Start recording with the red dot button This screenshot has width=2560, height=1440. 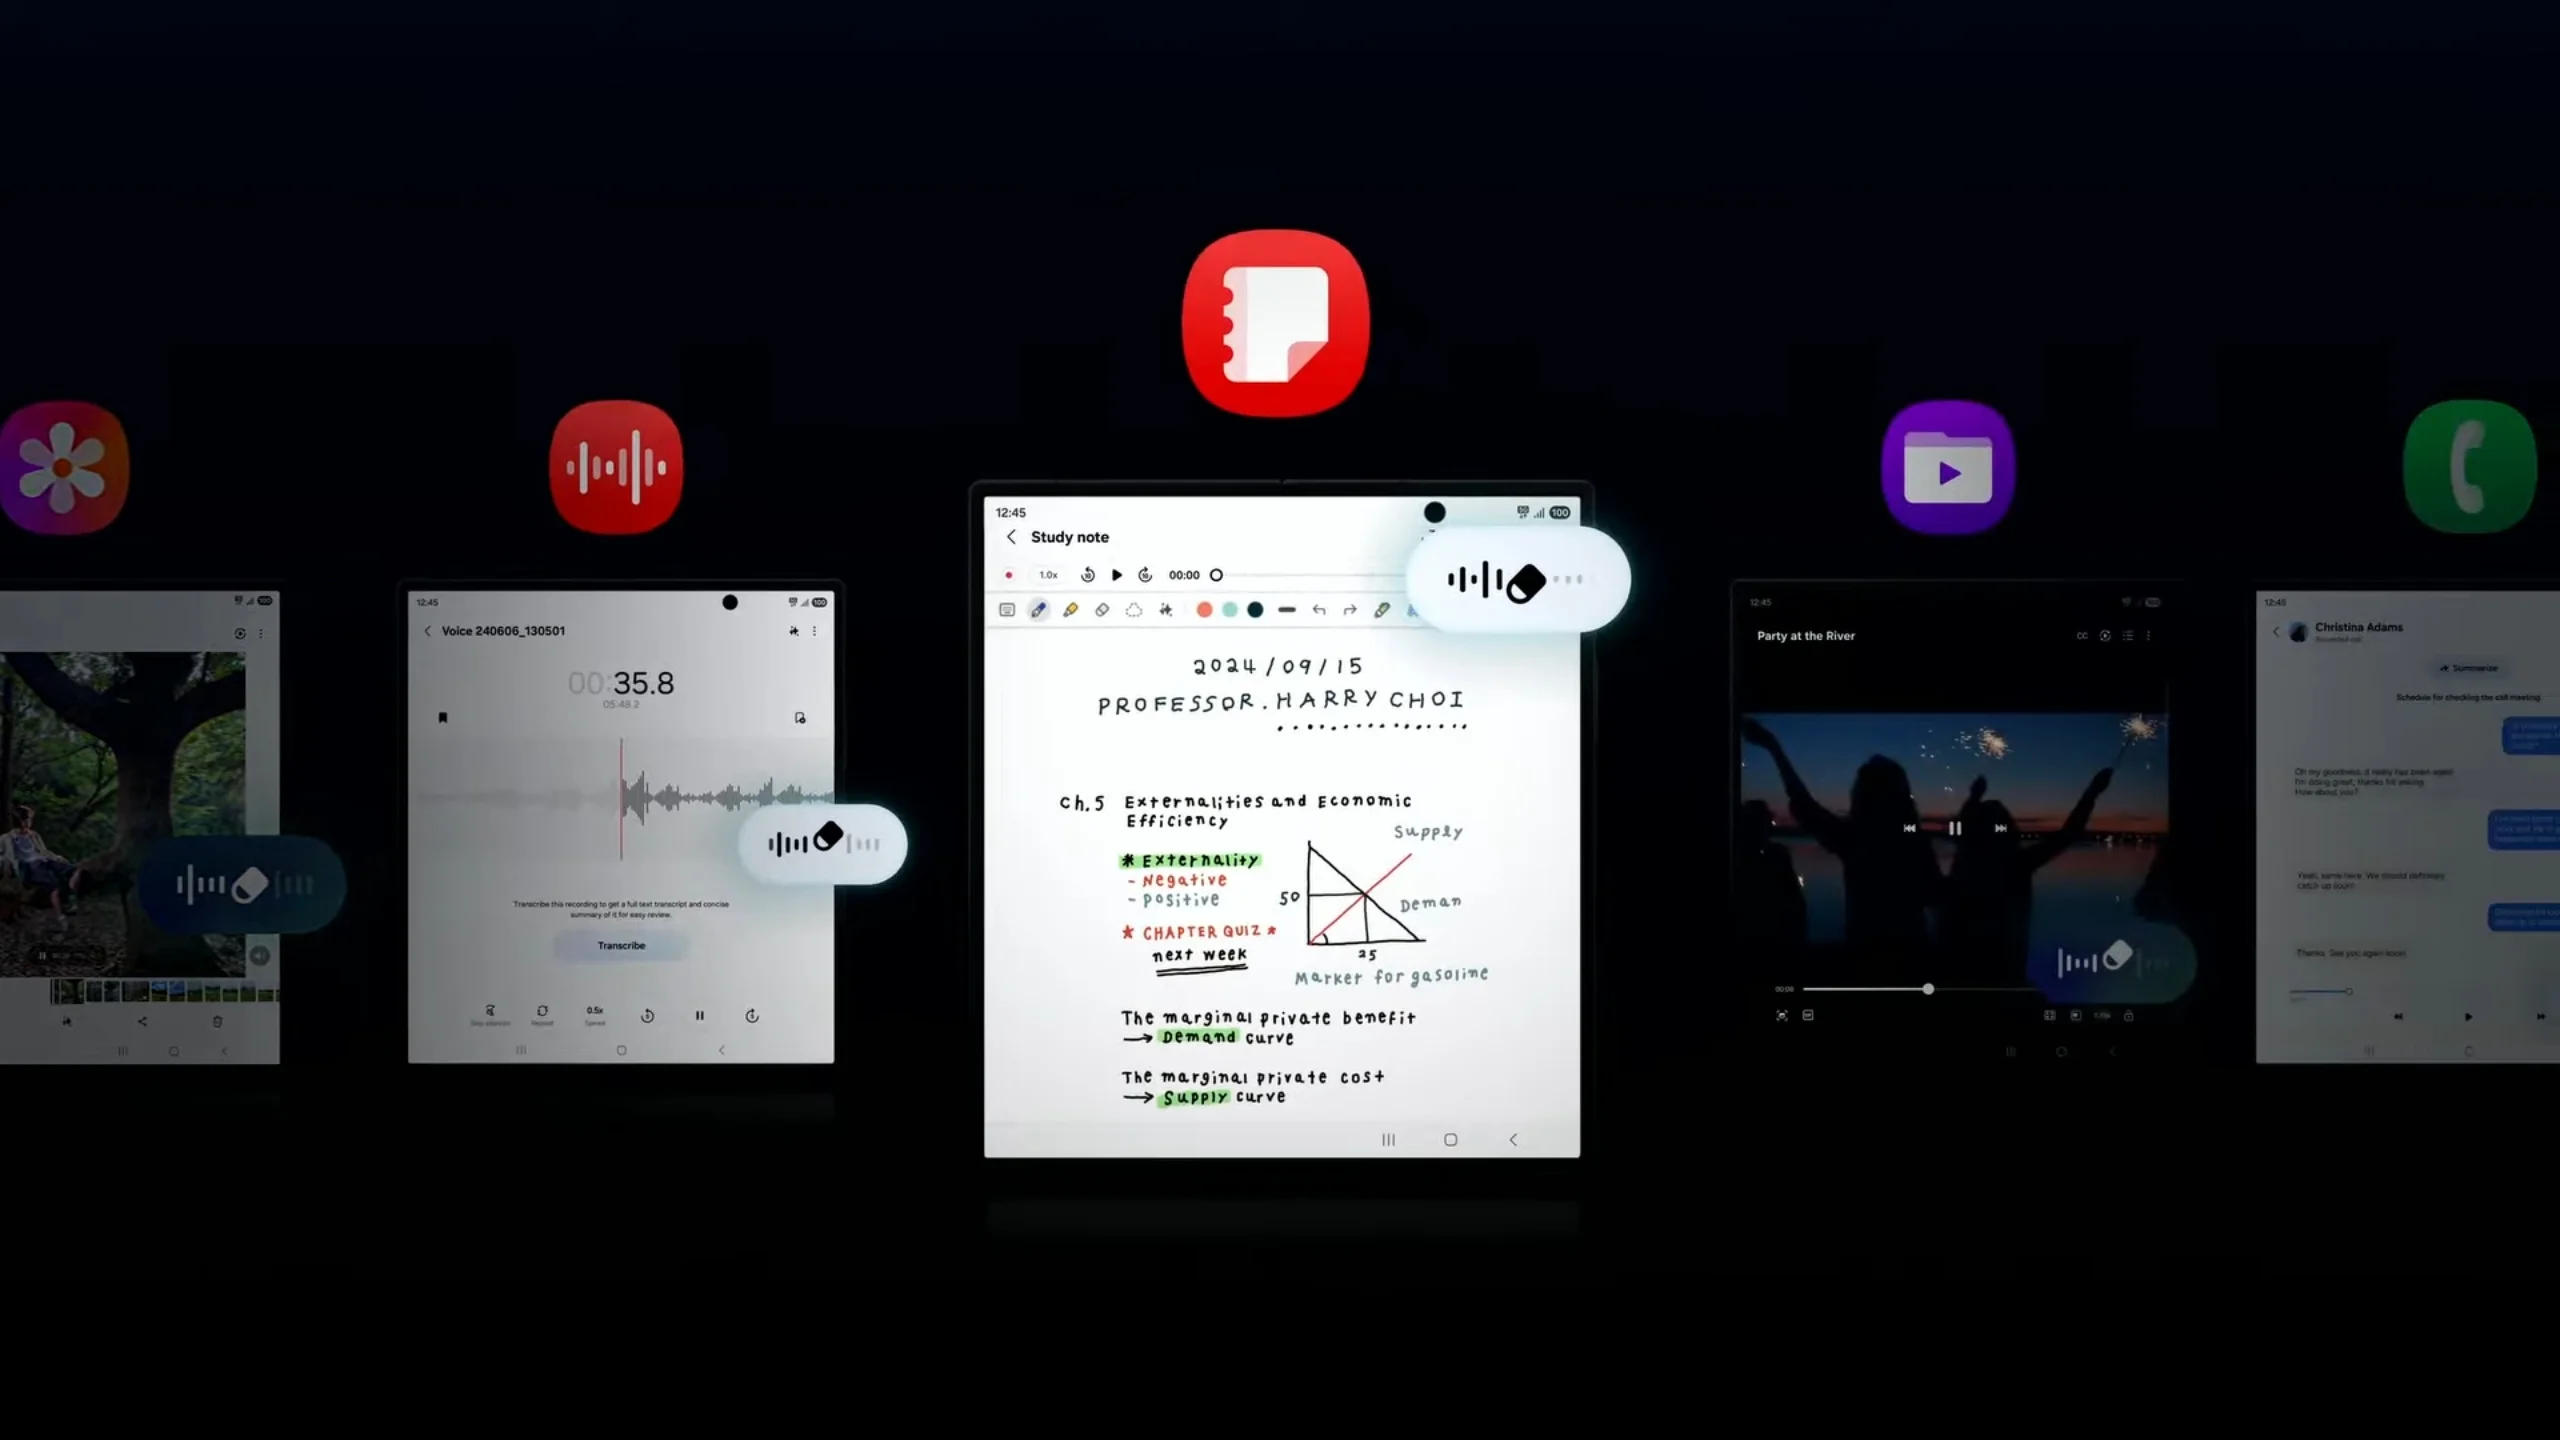coord(1009,575)
